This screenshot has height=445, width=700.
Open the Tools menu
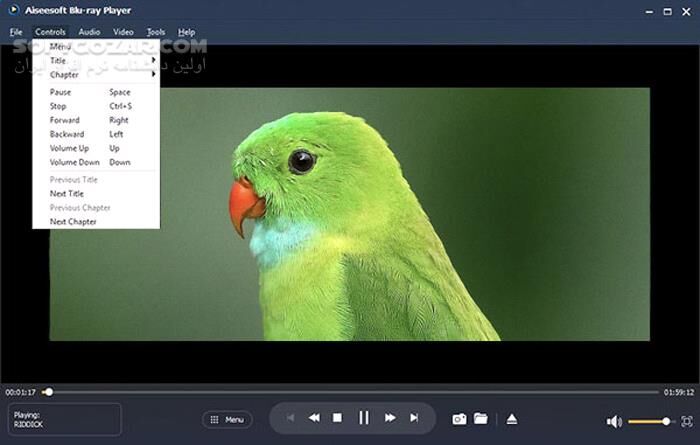click(155, 32)
